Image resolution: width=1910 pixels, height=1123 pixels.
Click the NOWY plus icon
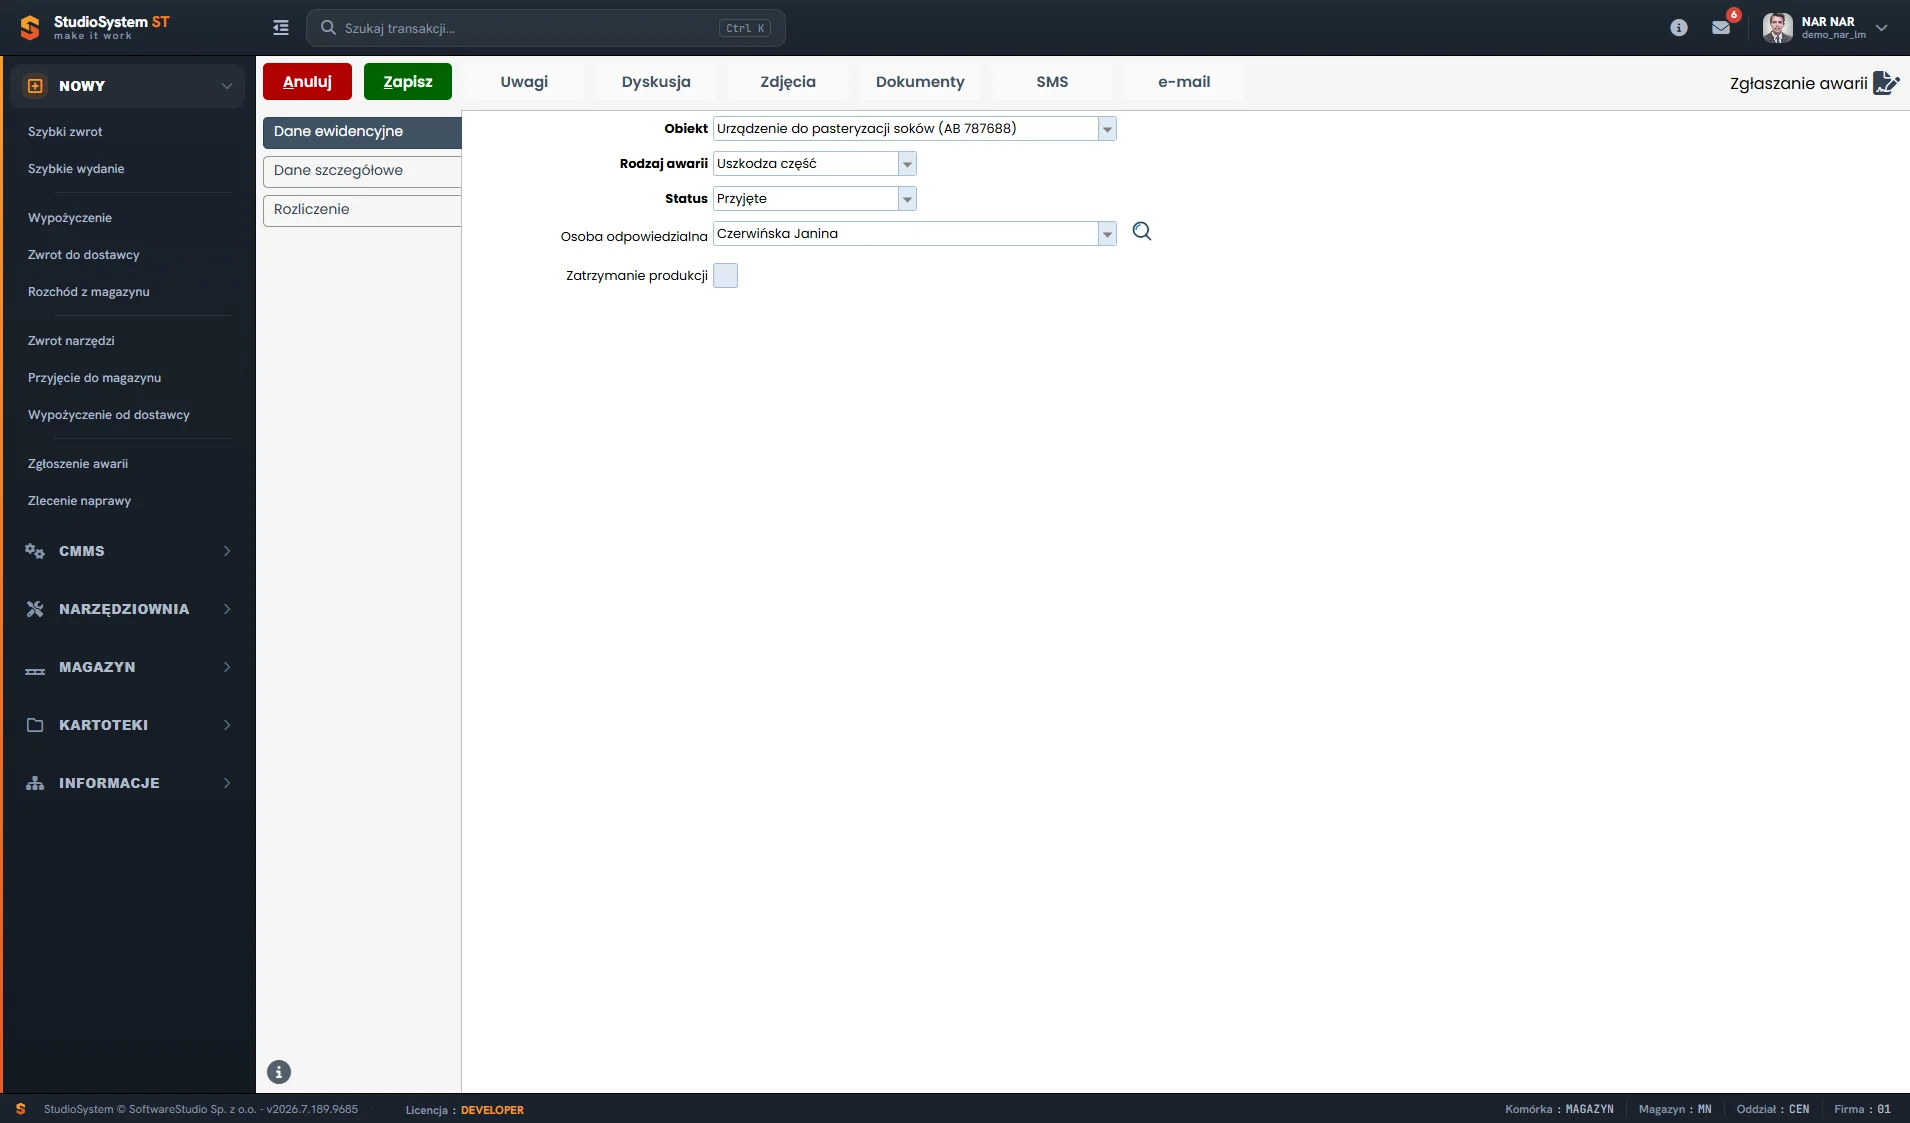(35, 86)
